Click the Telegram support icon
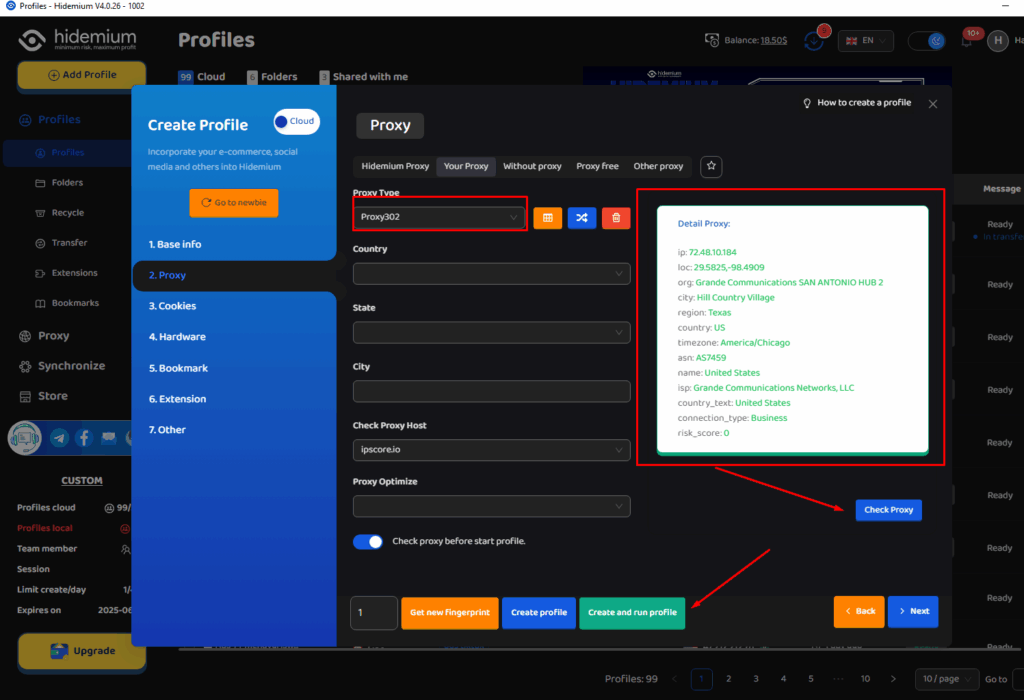This screenshot has width=1024, height=700. pyautogui.click(x=59, y=438)
